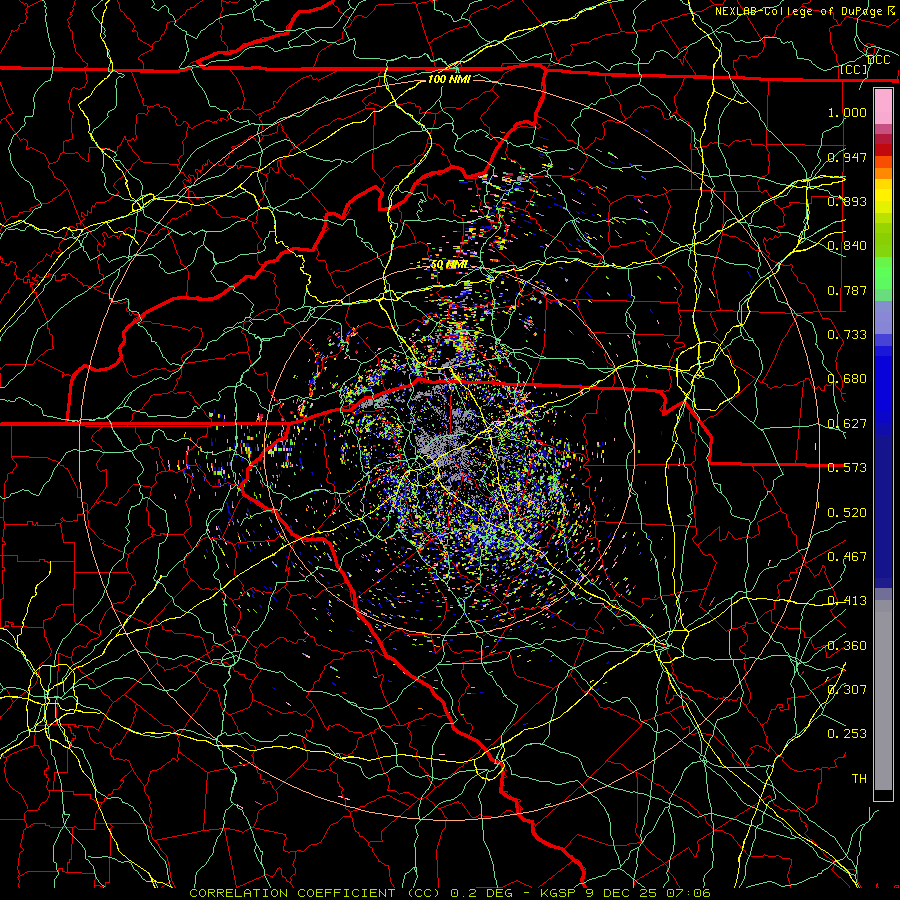Click the 100 NMI range ring label
This screenshot has width=900, height=900.
[449, 79]
